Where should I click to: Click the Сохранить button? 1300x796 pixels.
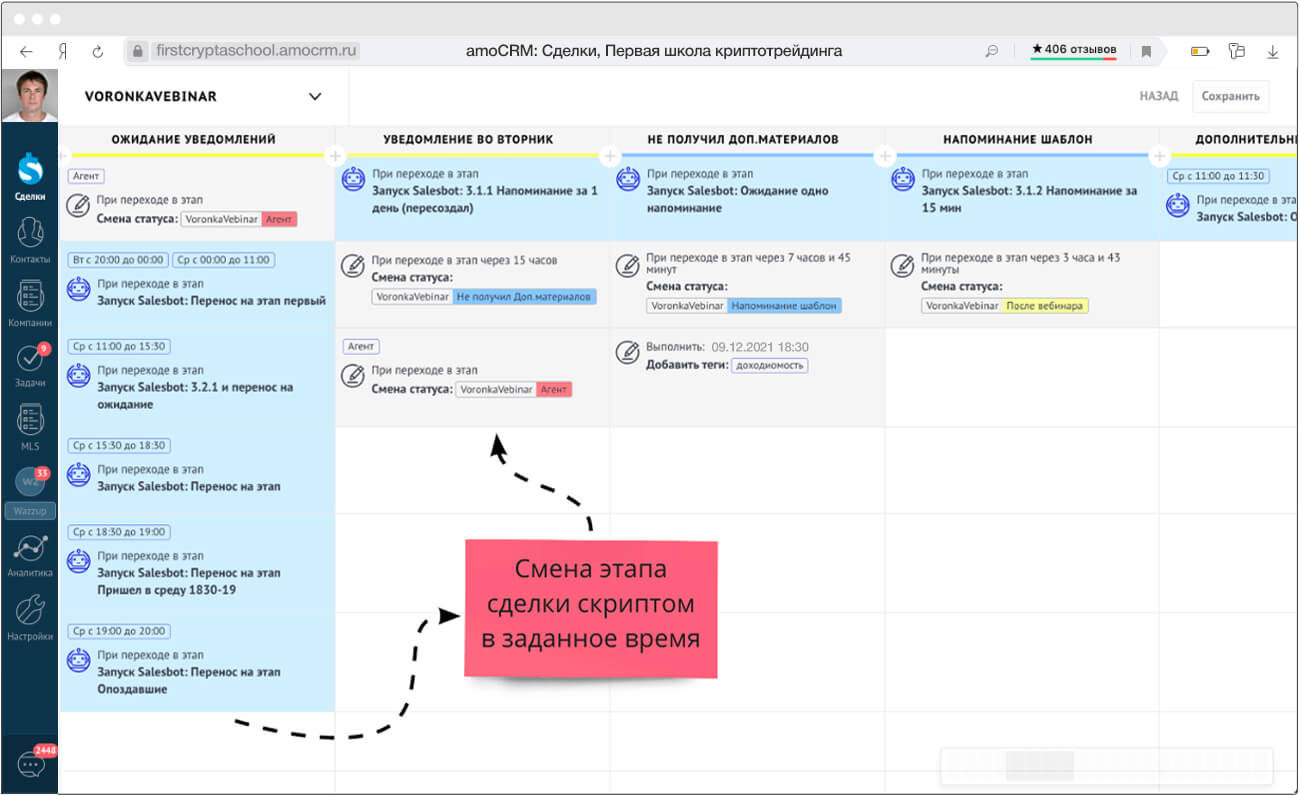[x=1231, y=97]
